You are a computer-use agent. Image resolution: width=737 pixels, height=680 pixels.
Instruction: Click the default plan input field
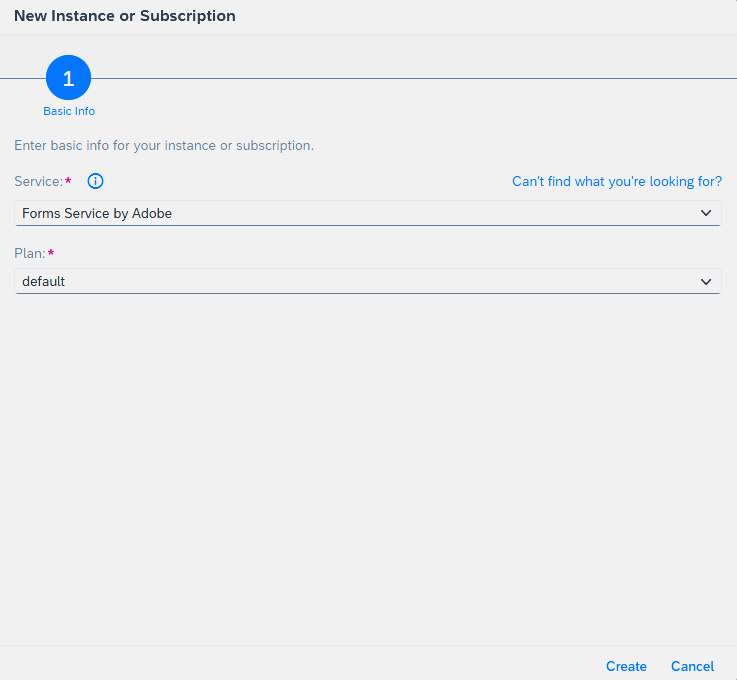pos(368,281)
